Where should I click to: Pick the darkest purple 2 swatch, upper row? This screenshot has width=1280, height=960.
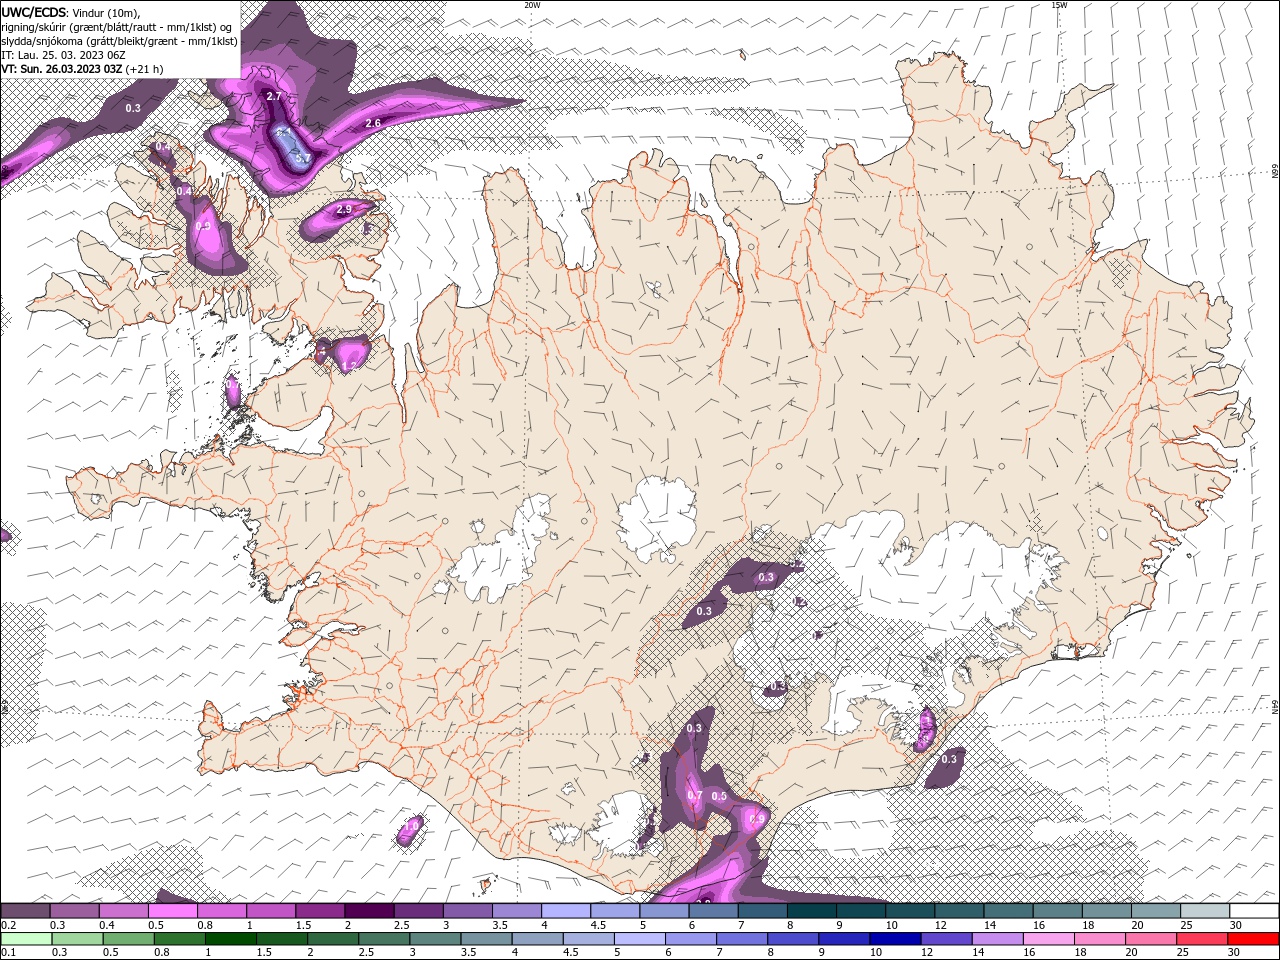[x=369, y=911]
